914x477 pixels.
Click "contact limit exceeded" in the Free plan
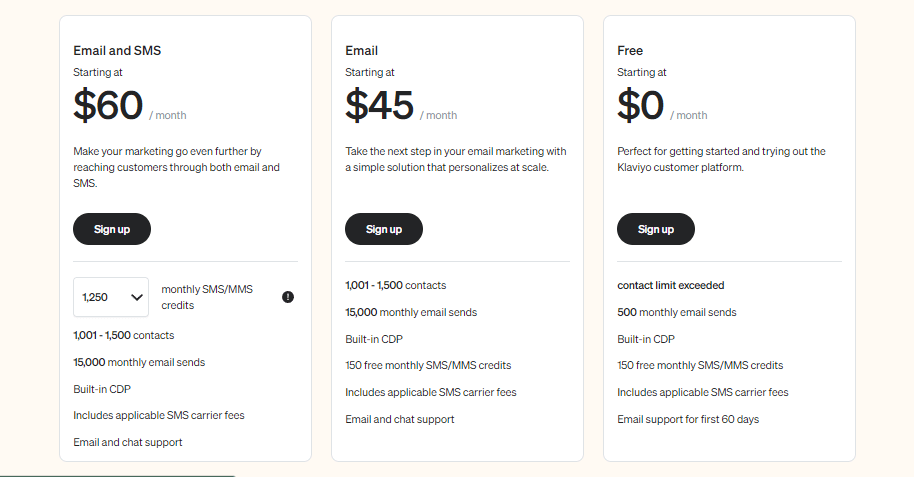(x=671, y=285)
